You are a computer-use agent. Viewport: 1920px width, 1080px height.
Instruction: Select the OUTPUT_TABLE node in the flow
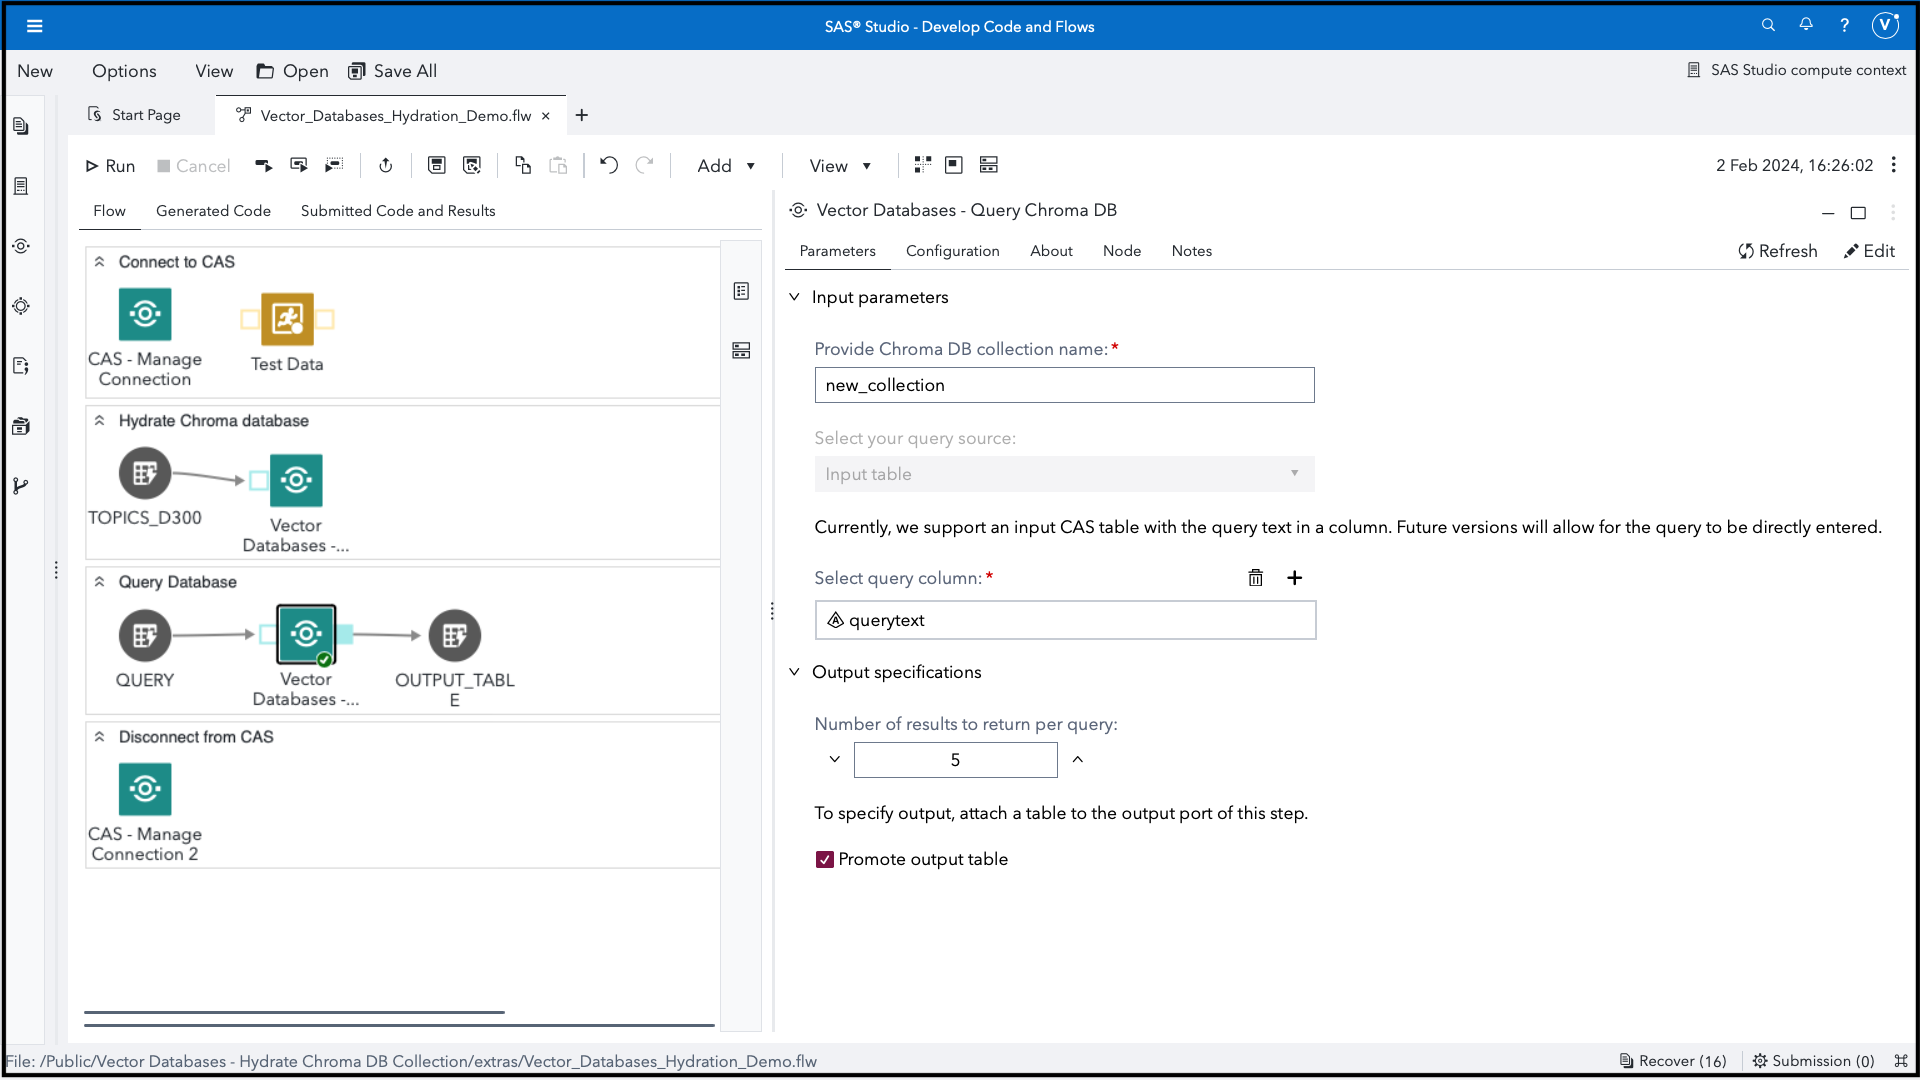point(454,635)
